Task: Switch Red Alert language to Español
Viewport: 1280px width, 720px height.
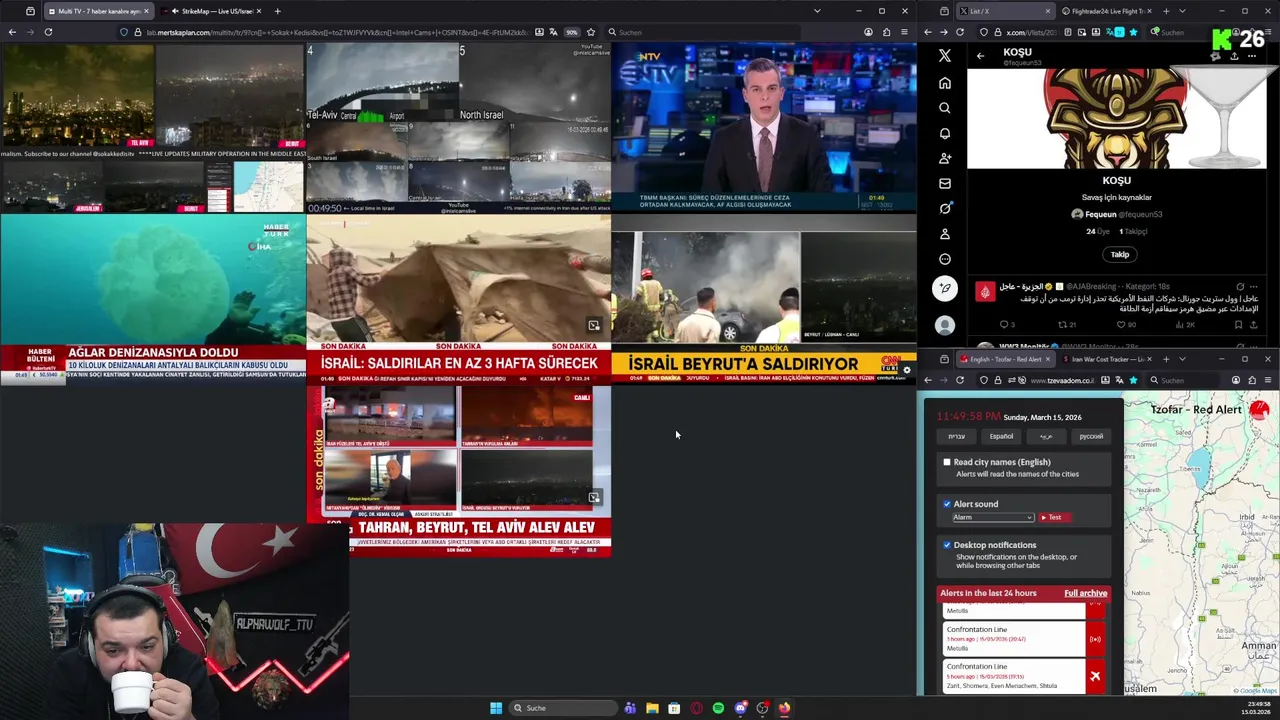Action: (1001, 436)
